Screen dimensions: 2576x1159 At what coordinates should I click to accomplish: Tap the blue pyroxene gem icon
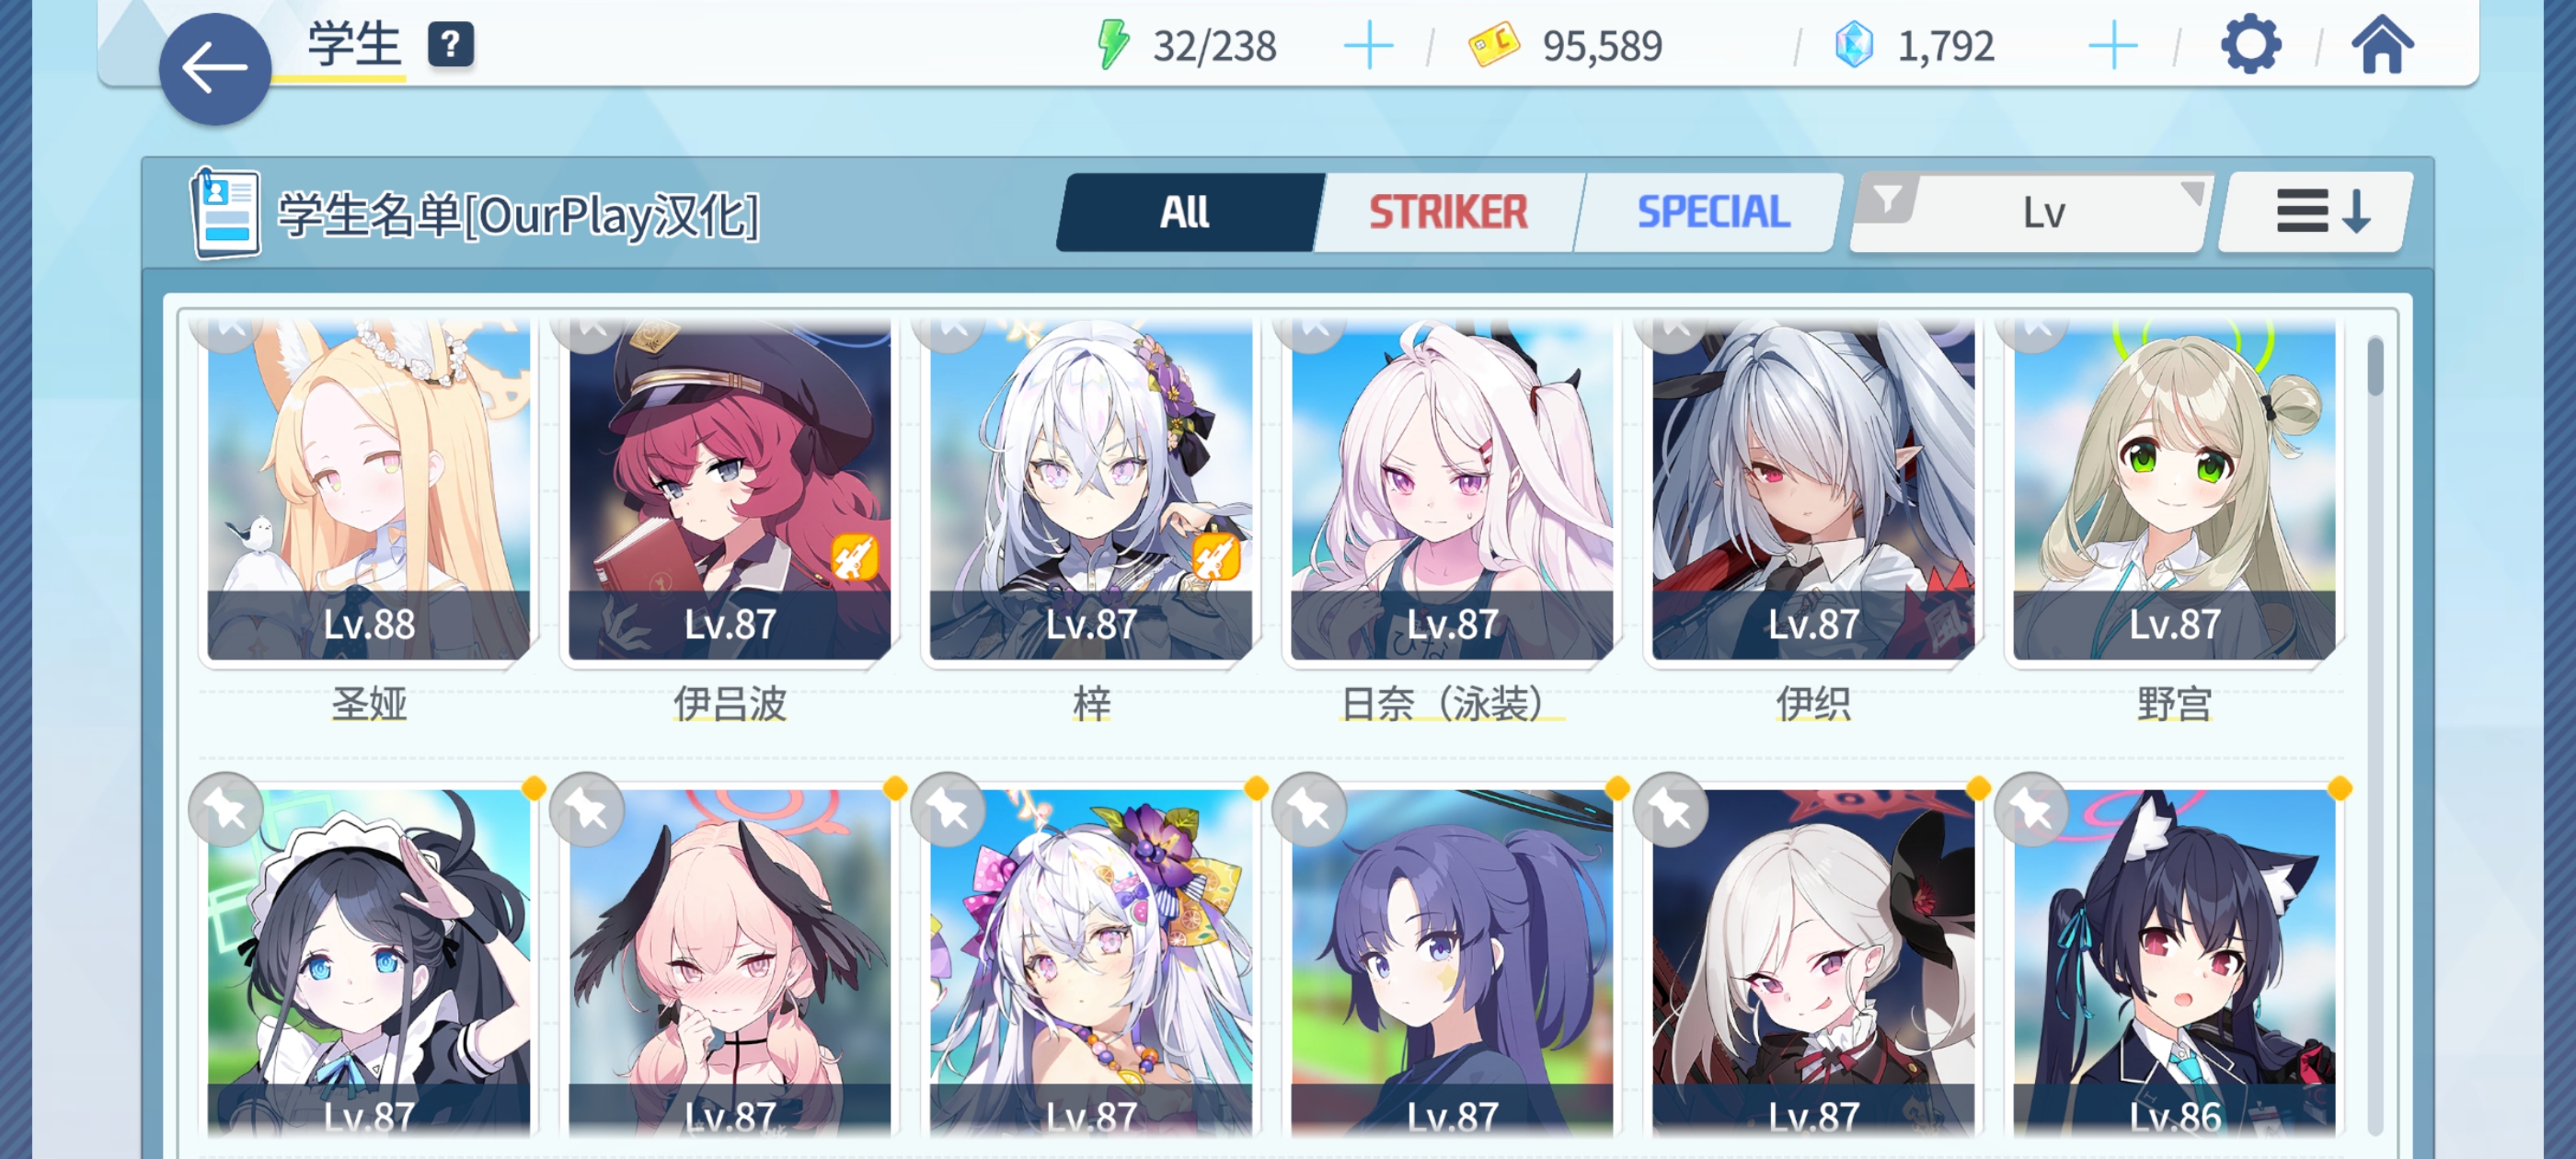1854,45
